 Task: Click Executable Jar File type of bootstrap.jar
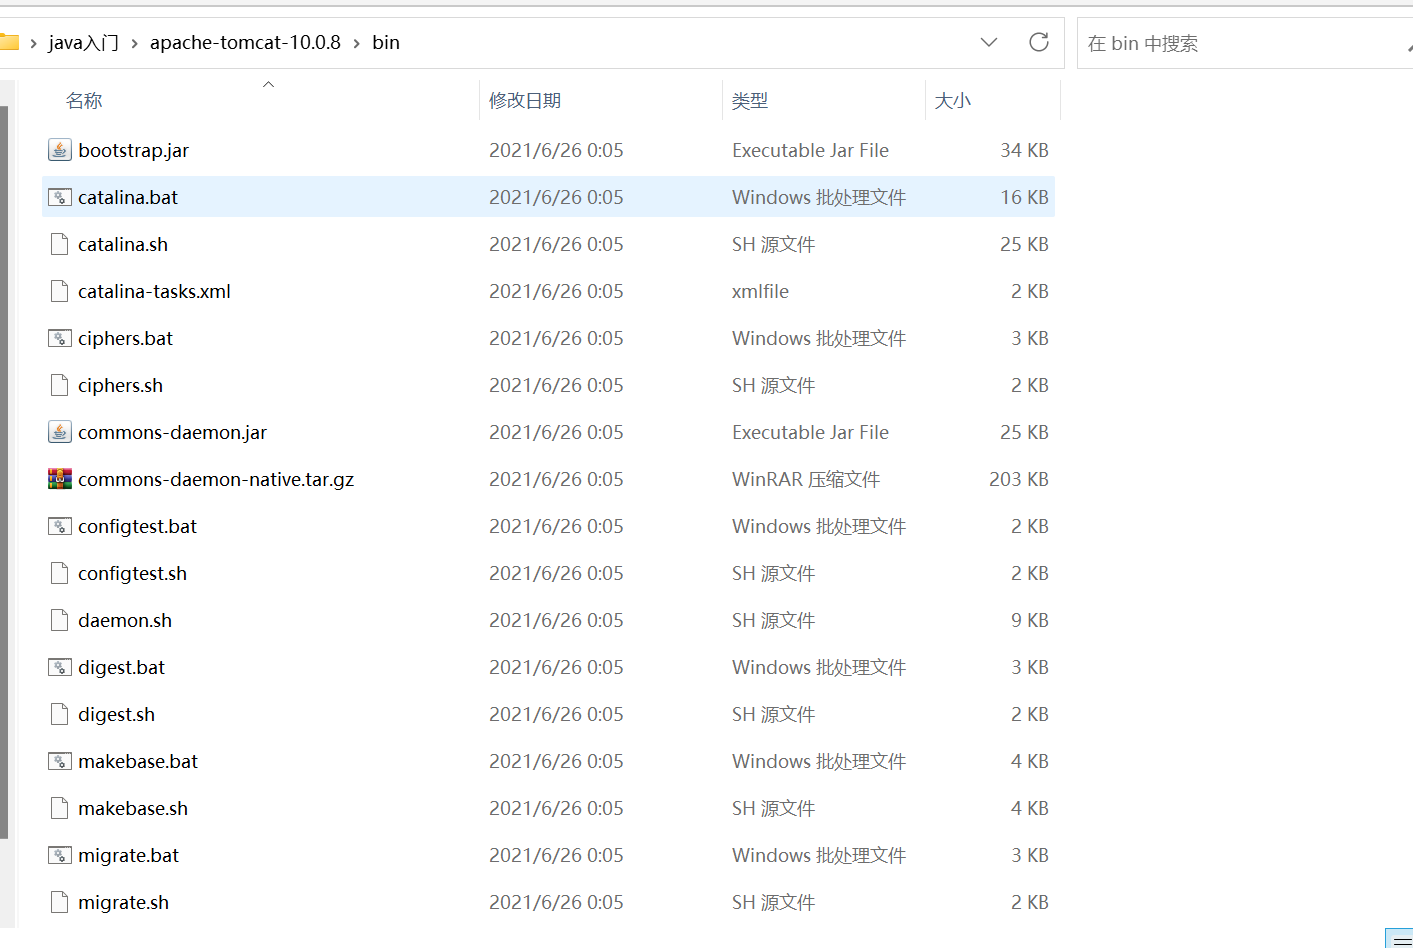(810, 150)
